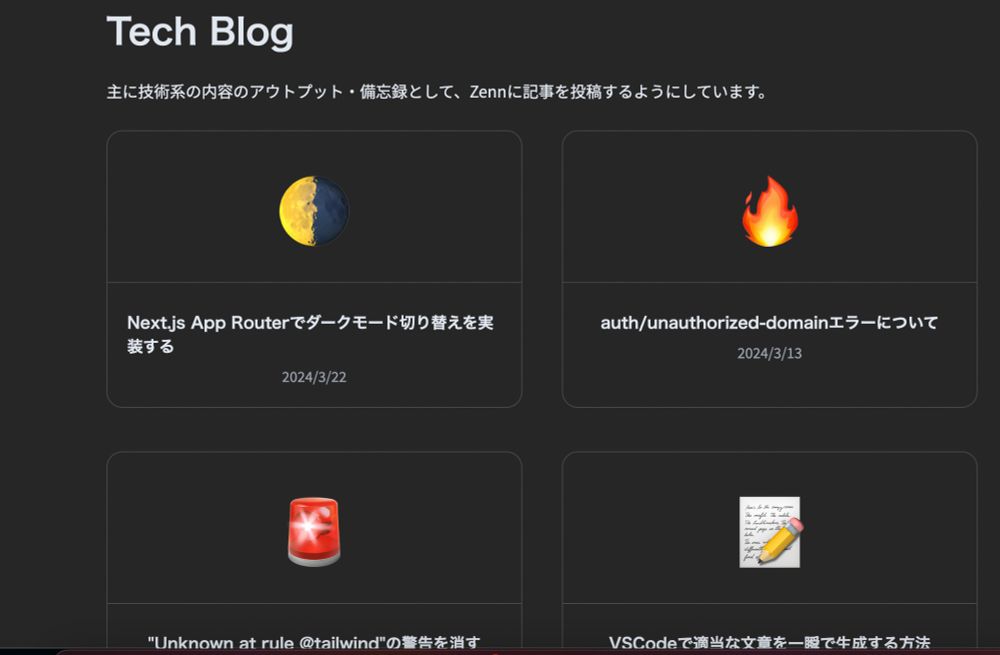Click the 2024/3/13 article date
The image size is (1000, 655).
(769, 353)
